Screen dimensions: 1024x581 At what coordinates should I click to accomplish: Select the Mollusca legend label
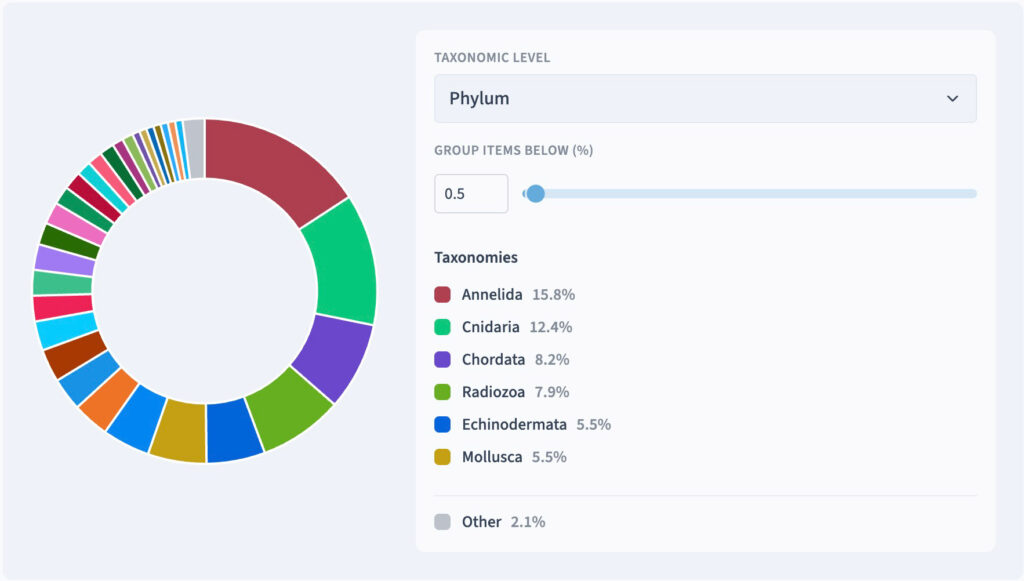pyautogui.click(x=492, y=457)
